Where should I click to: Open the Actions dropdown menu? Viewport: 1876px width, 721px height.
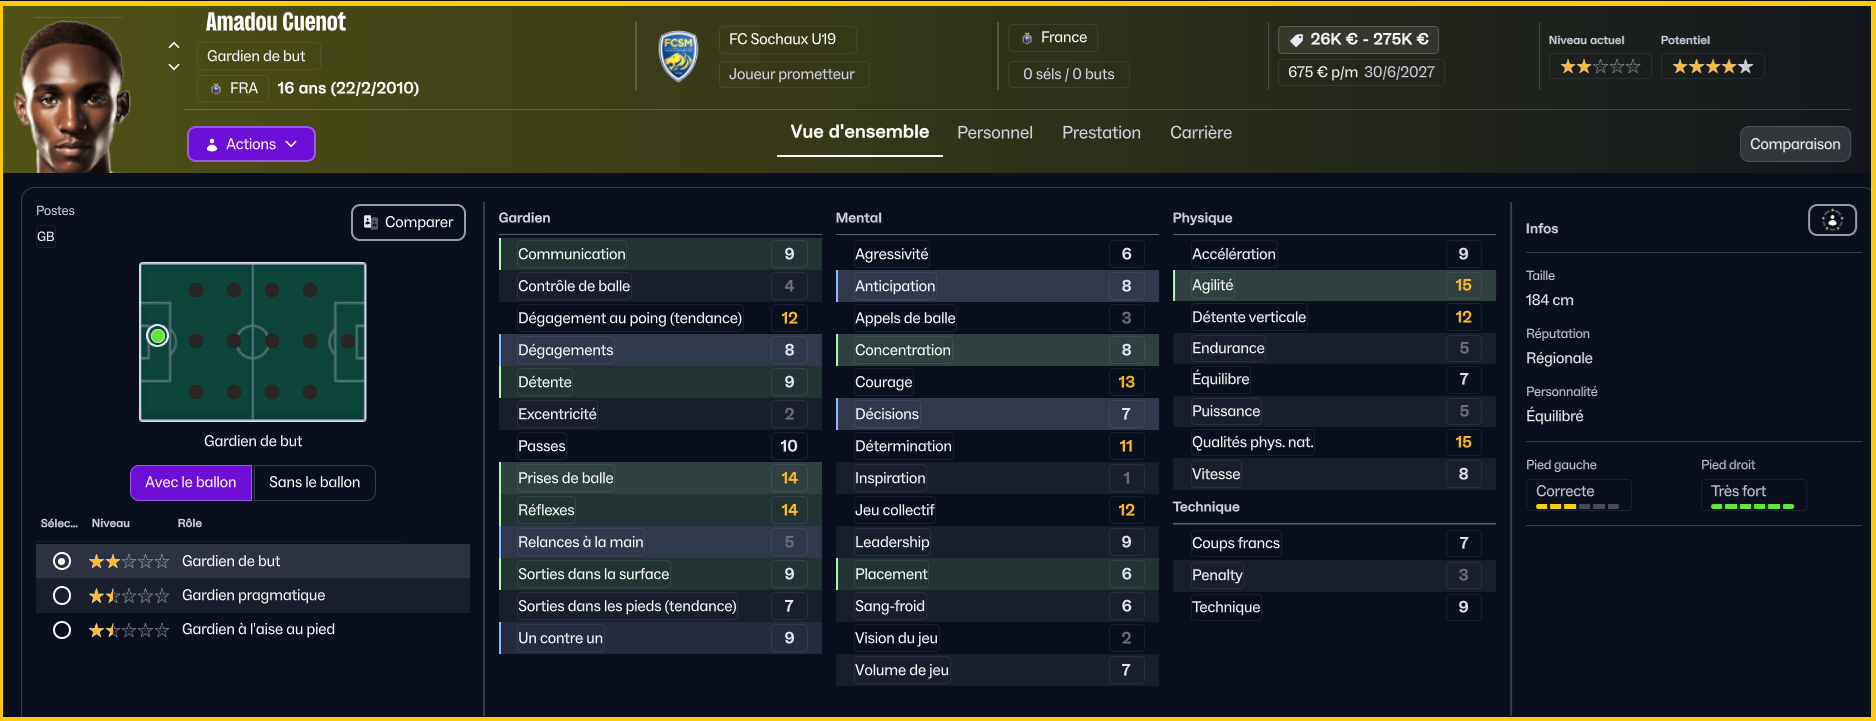click(251, 144)
